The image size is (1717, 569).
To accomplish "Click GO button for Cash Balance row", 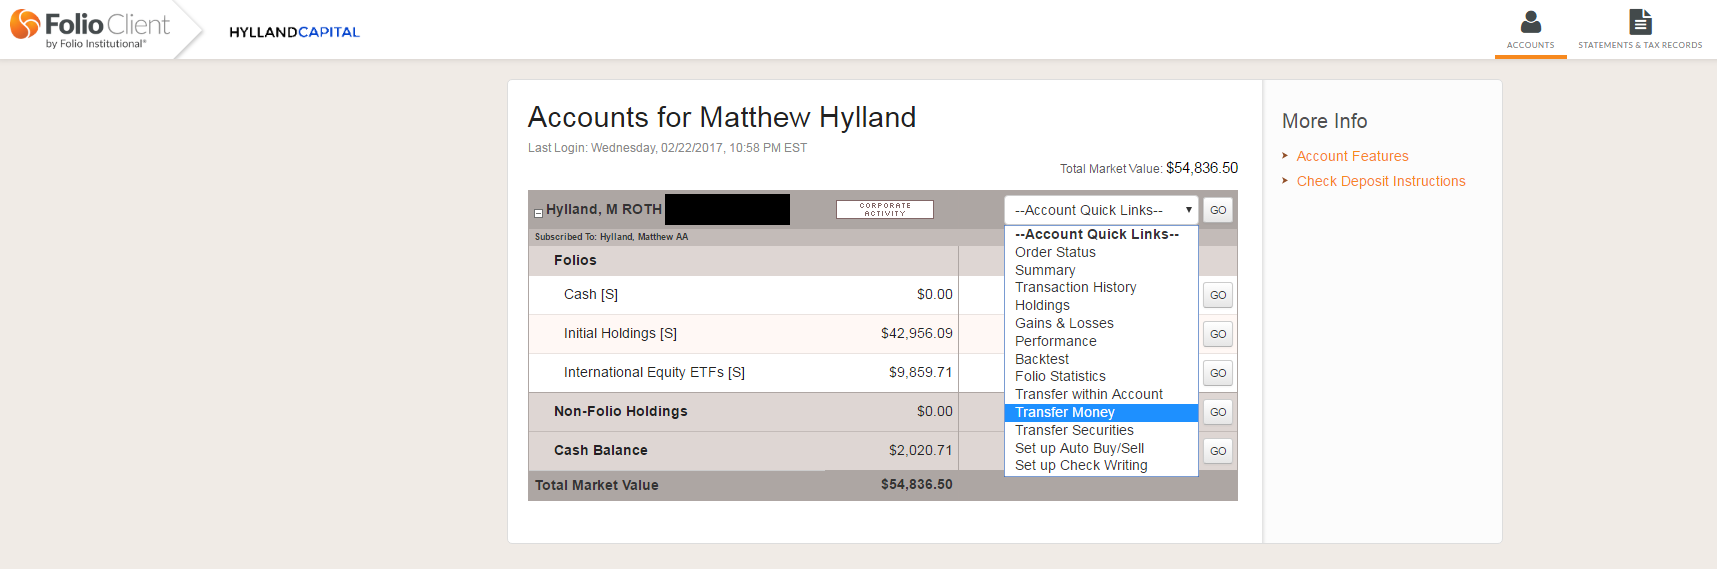I will pyautogui.click(x=1218, y=451).
